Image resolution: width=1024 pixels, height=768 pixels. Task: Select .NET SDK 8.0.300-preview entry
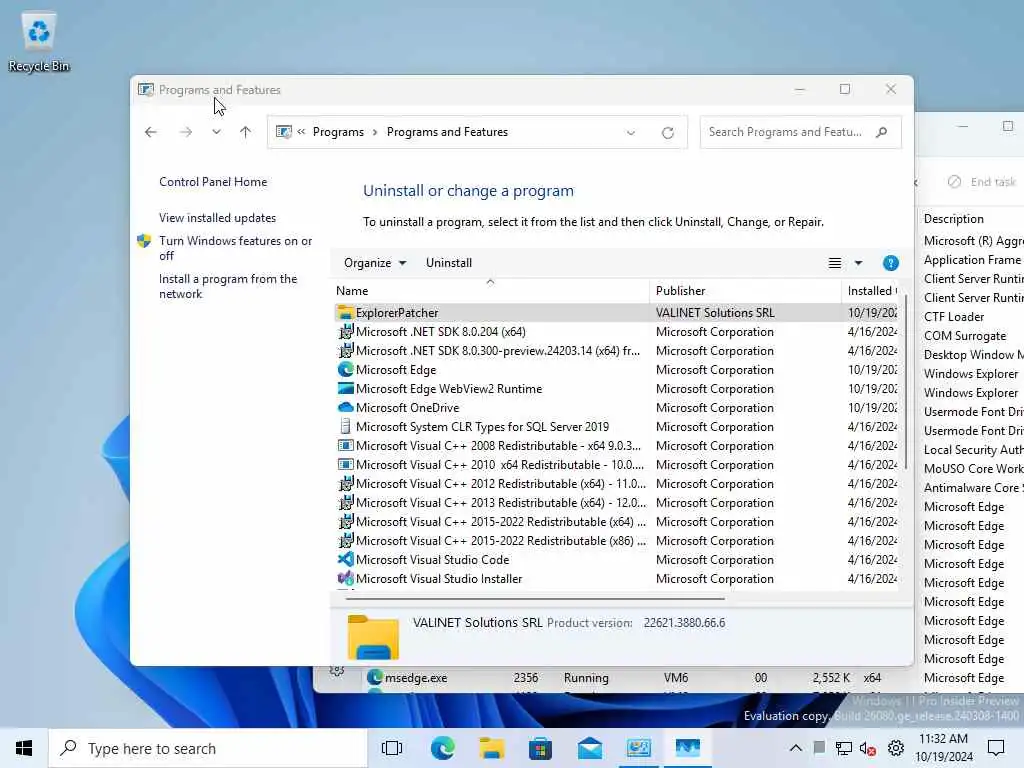pos(616,351)
